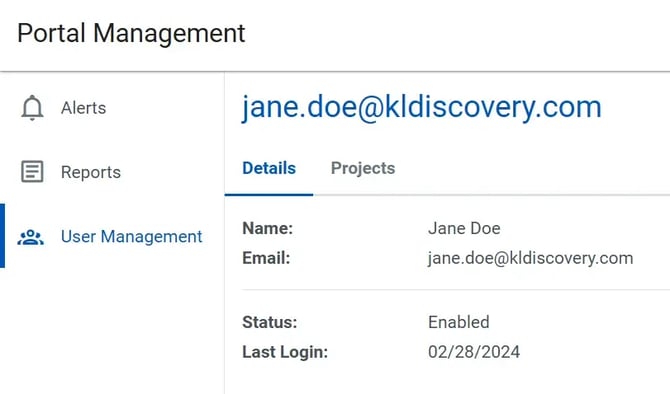Screen dimensions: 670x394
Task: Switch to the Projects tab
Action: click(x=363, y=168)
